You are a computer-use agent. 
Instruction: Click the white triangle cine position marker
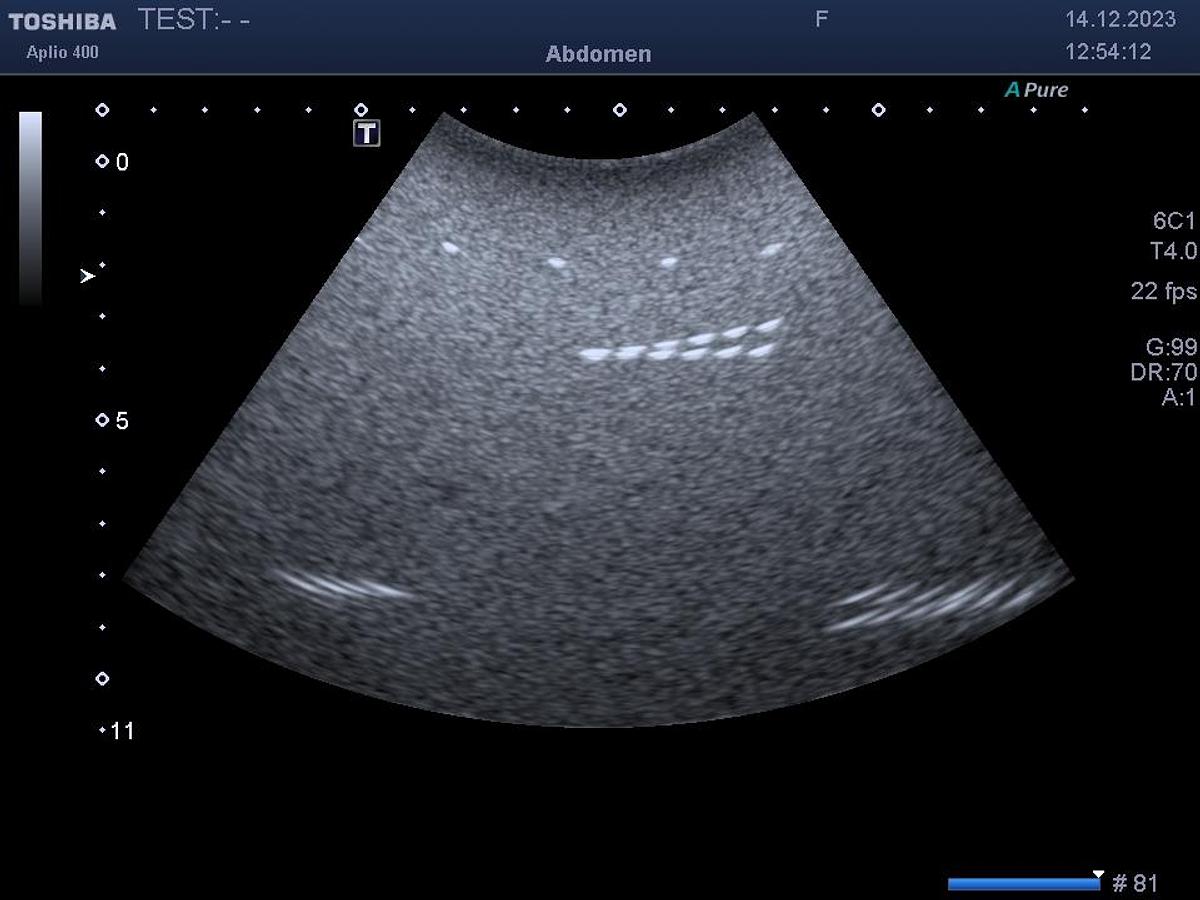[1098, 874]
